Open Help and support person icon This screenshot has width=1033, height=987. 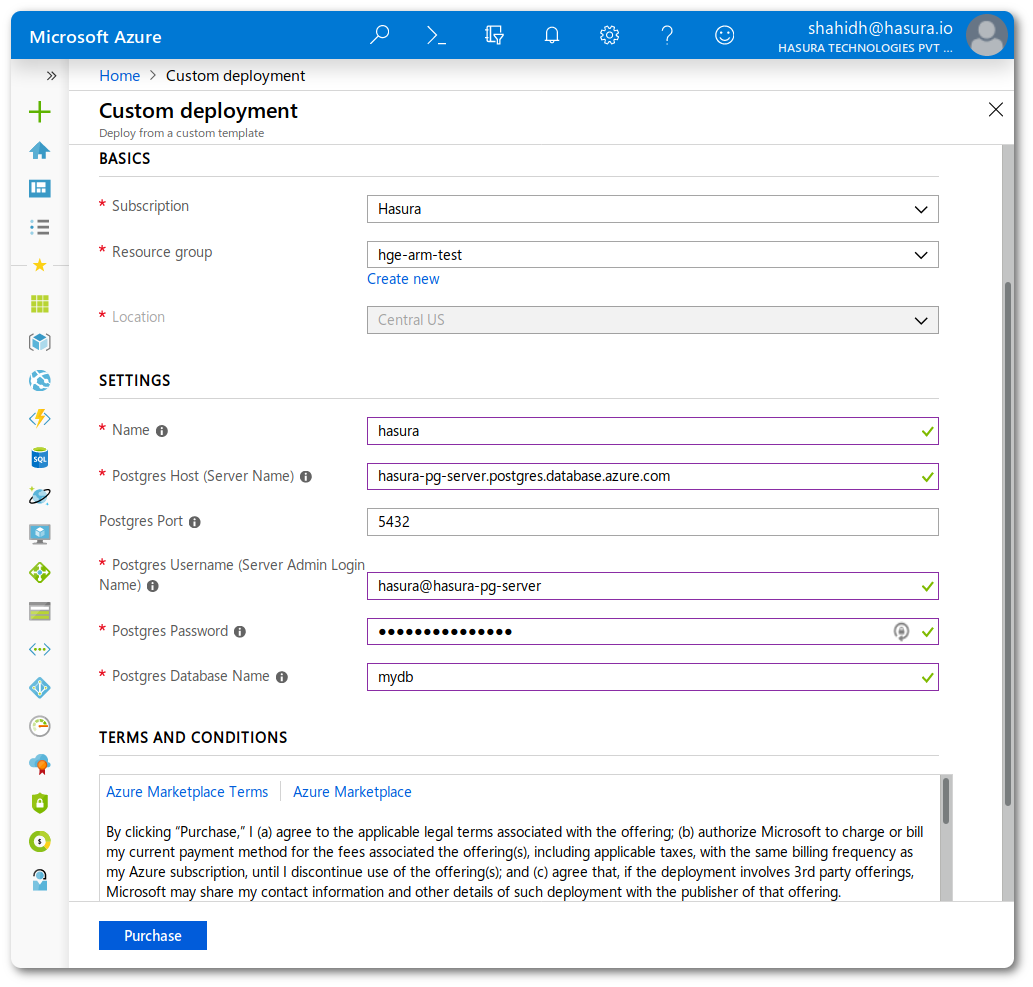point(40,880)
